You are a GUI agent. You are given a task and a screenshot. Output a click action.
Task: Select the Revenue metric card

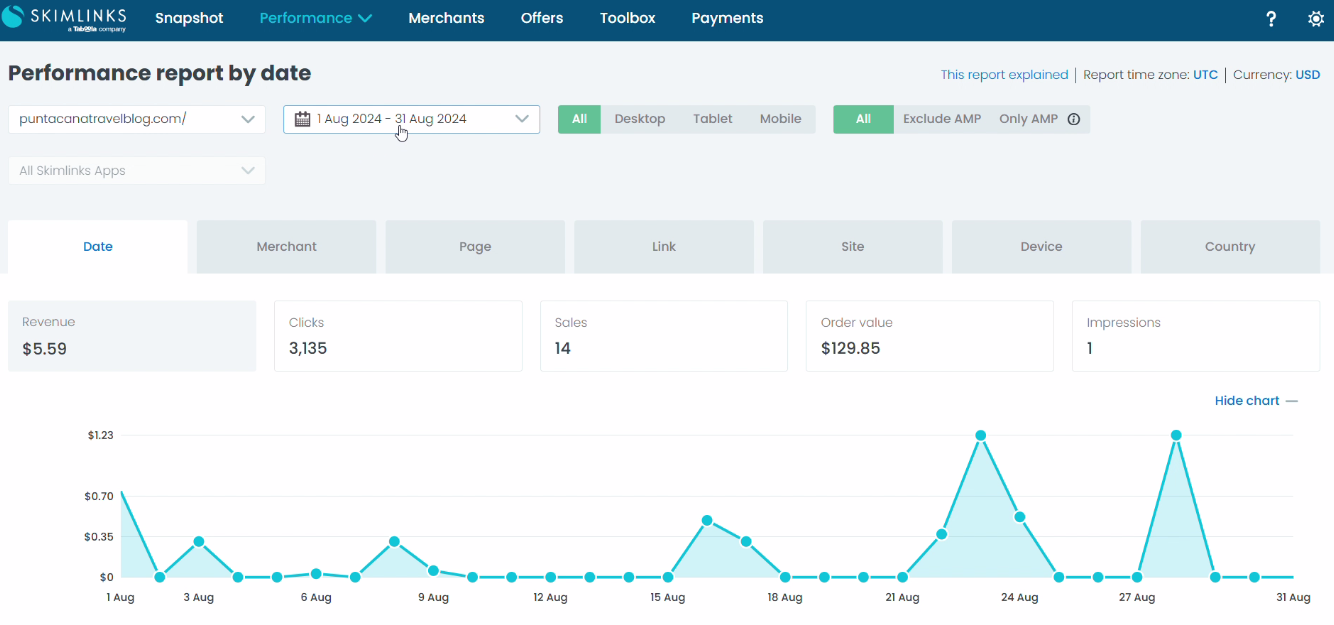pyautogui.click(x=132, y=336)
